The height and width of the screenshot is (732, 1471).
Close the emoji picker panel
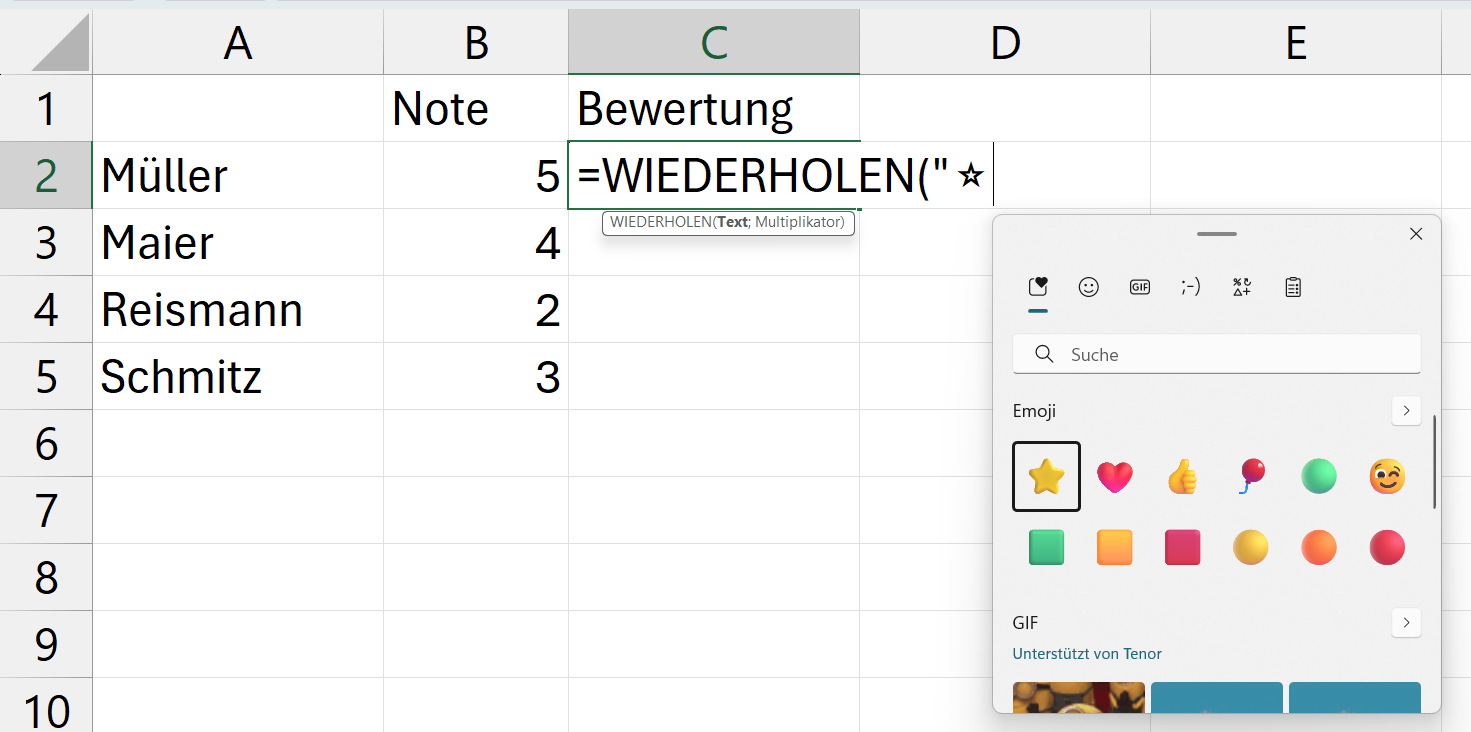[x=1415, y=234]
